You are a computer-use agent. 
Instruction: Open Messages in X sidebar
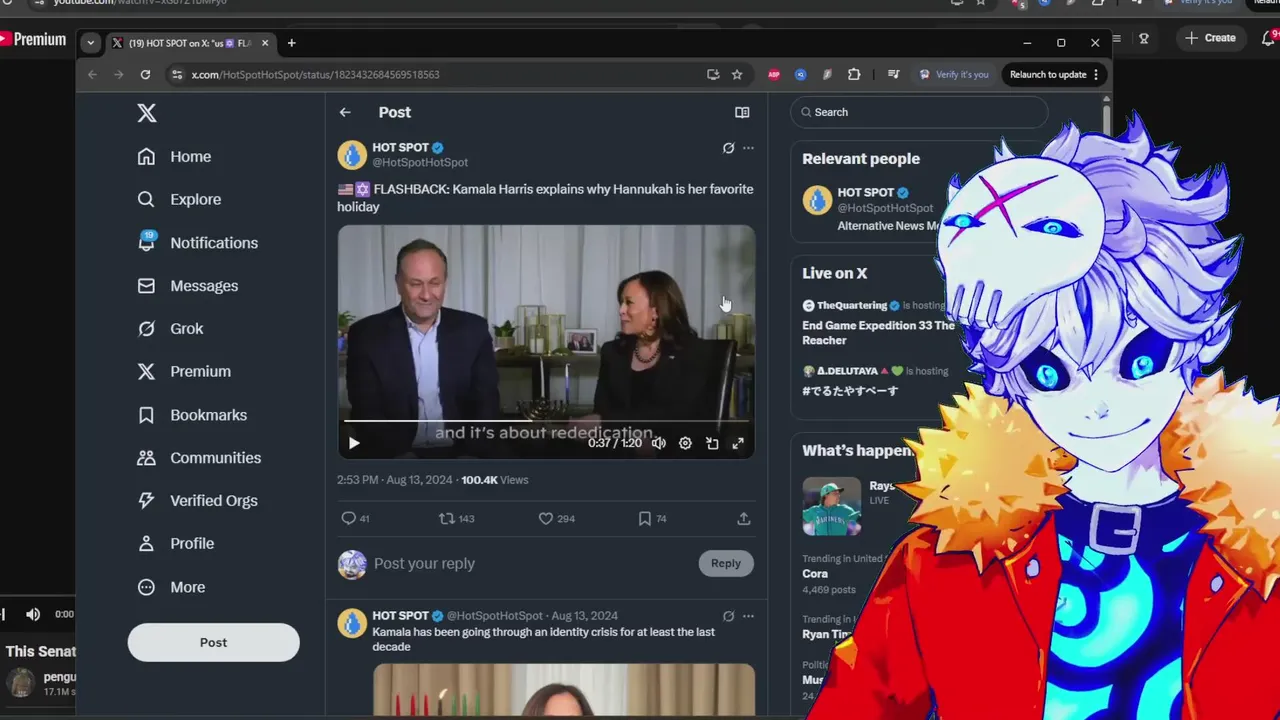click(188, 286)
